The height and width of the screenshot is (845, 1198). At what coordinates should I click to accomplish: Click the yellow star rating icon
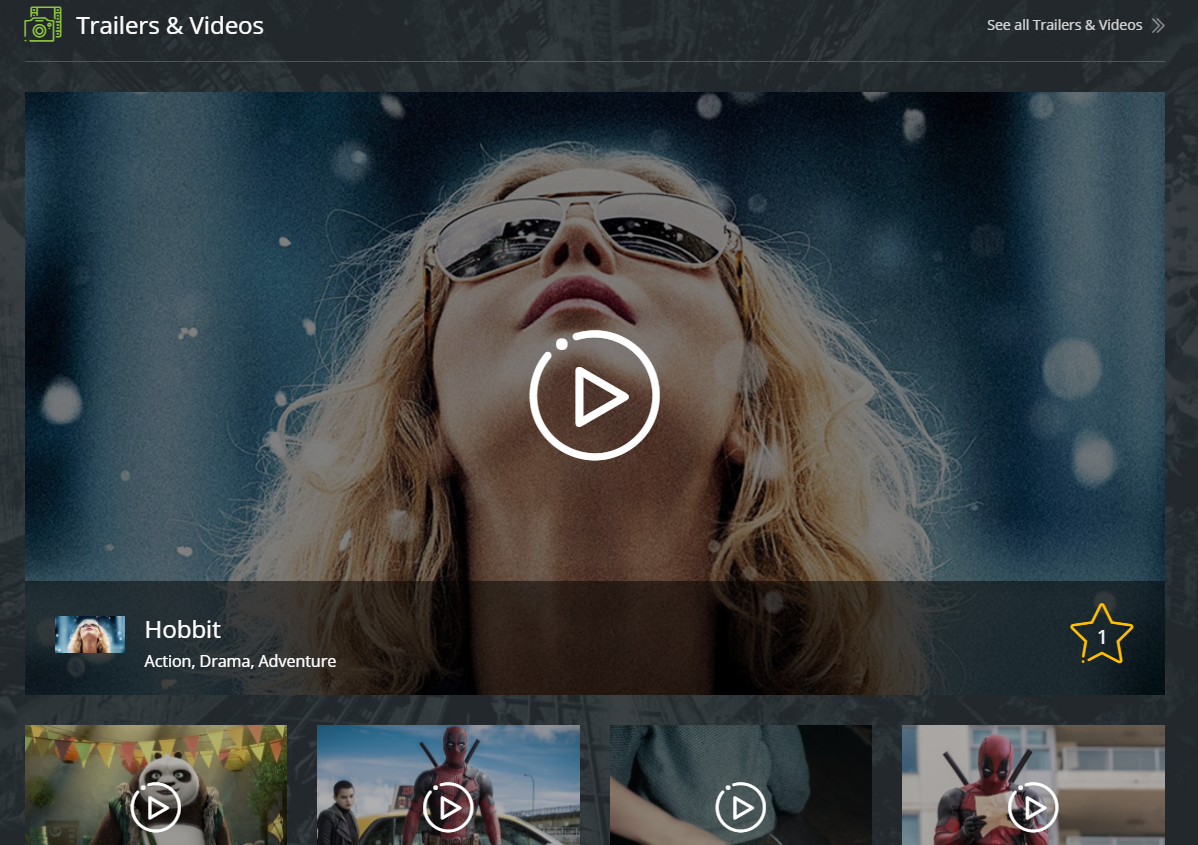point(1102,634)
